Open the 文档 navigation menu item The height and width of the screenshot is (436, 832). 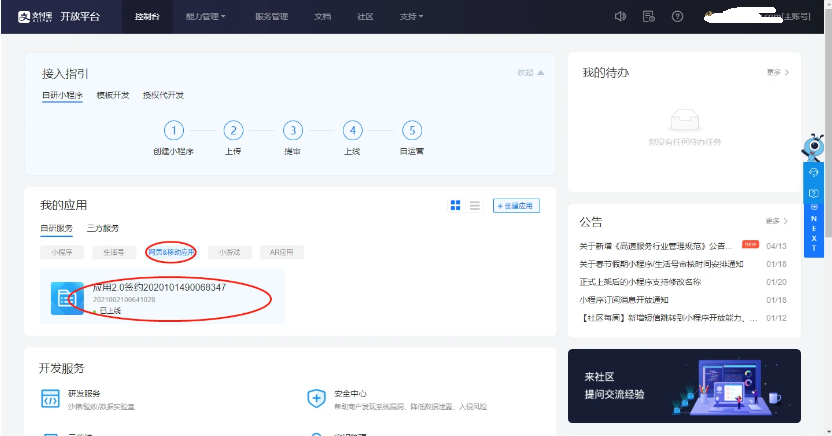pyautogui.click(x=322, y=17)
